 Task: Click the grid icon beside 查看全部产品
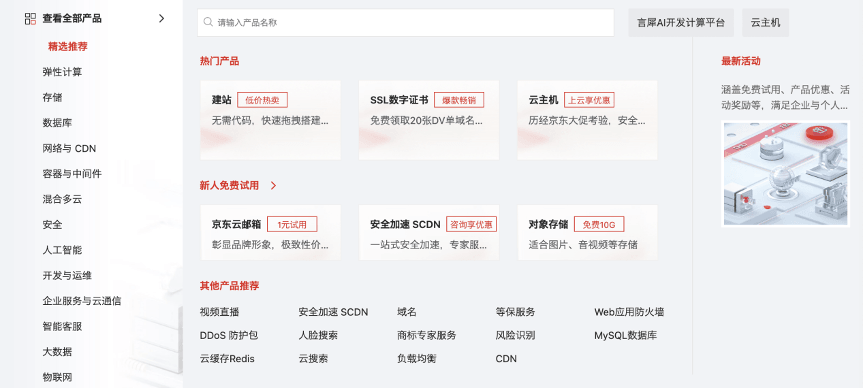[30, 19]
